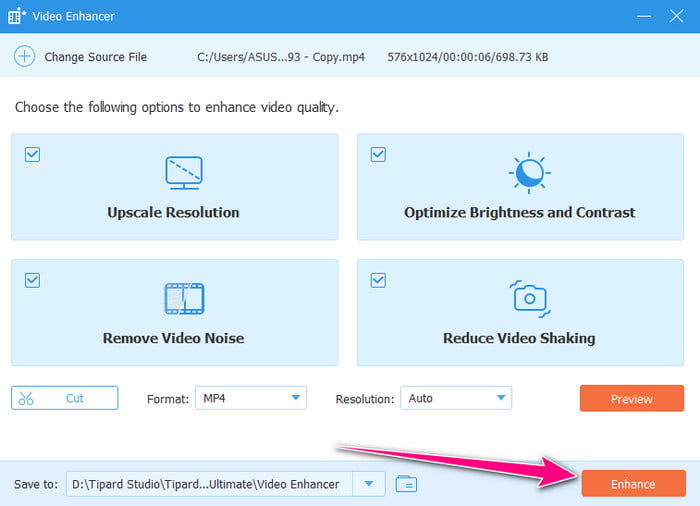Click the Change Source File label
This screenshot has width=700, height=506.
[x=95, y=57]
